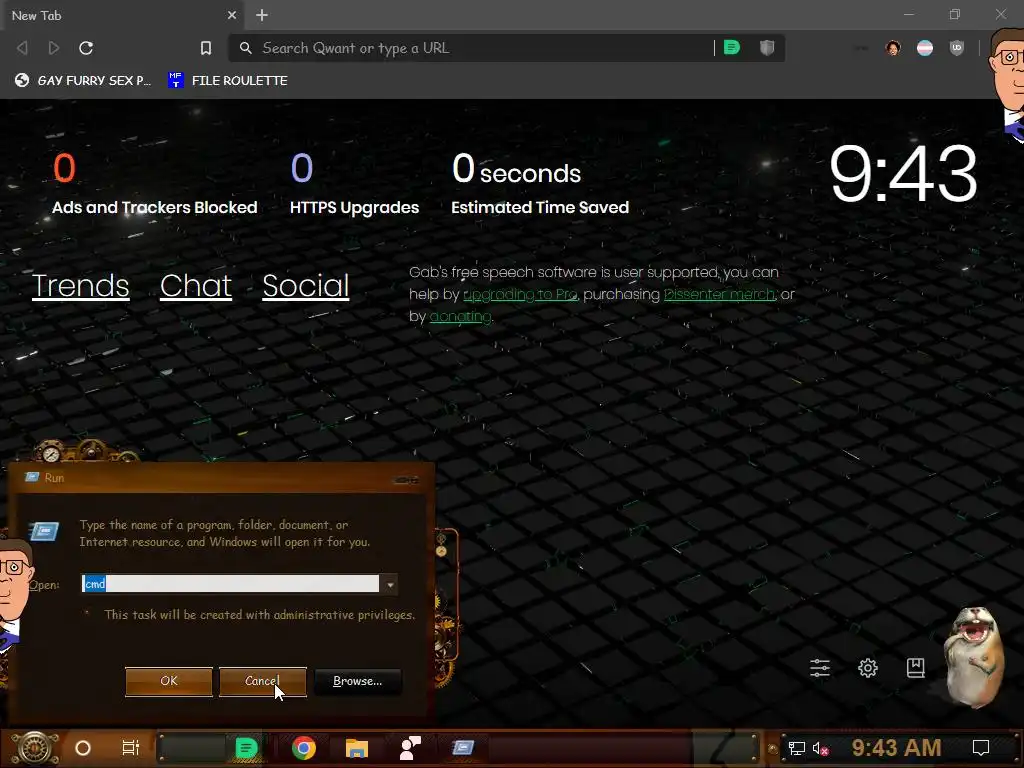Open settings gear on new tab page

867,667
